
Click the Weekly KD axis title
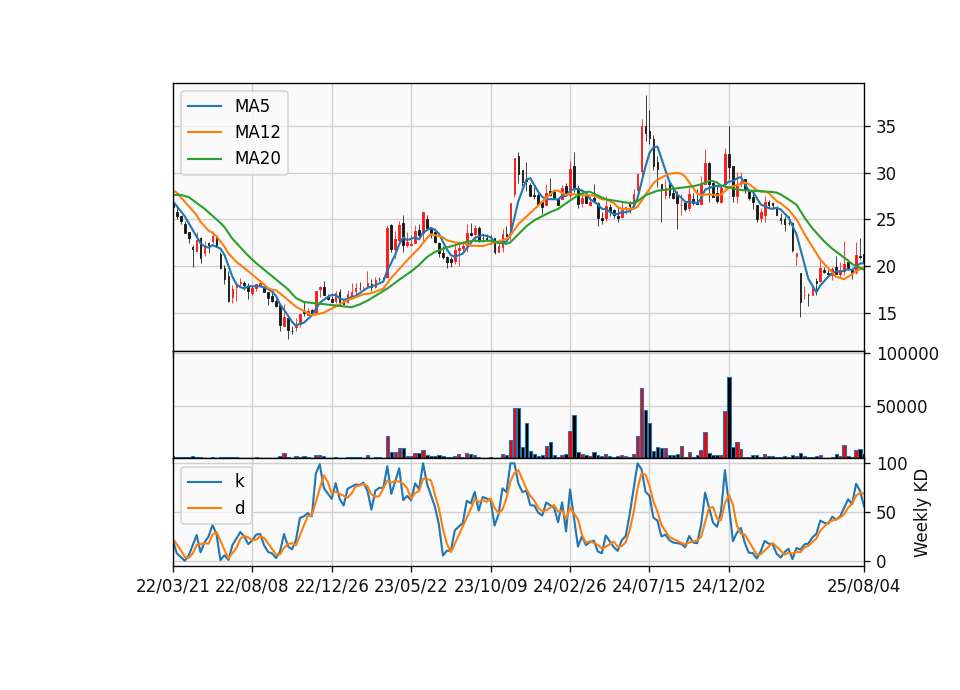[x=921, y=513]
